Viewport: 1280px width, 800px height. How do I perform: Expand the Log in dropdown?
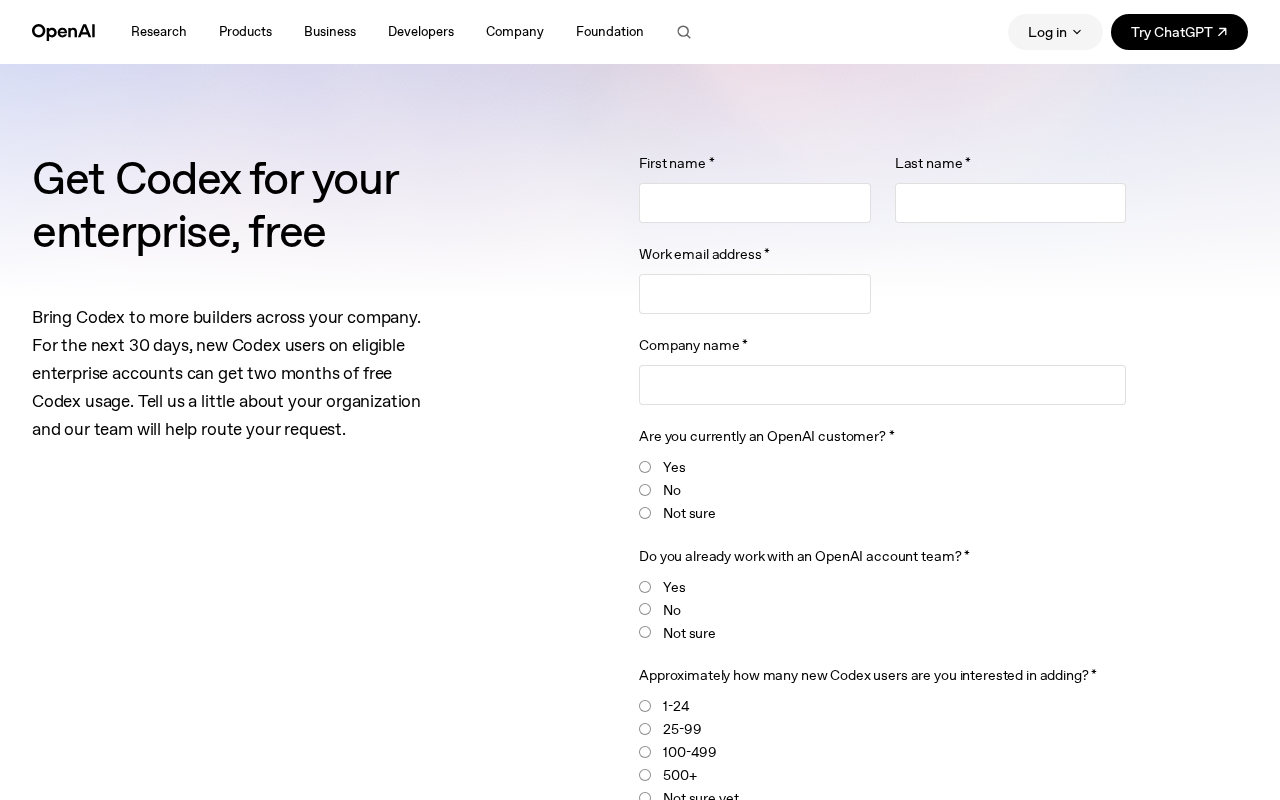[x=1055, y=32]
